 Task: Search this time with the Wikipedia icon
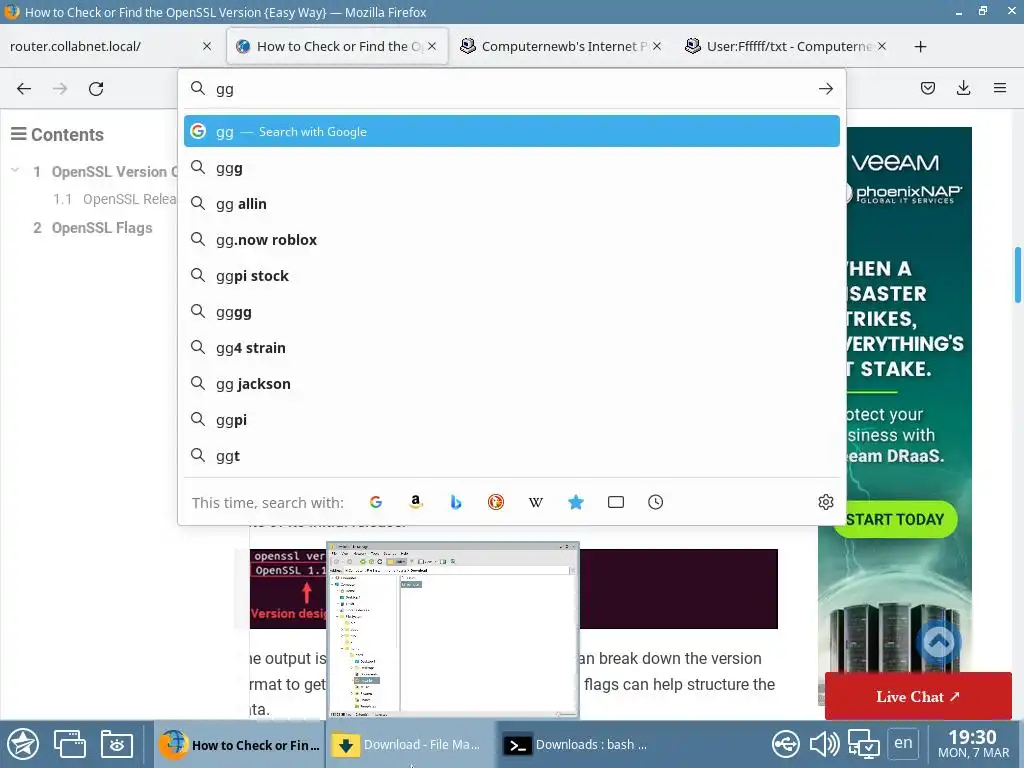pyautogui.click(x=536, y=502)
